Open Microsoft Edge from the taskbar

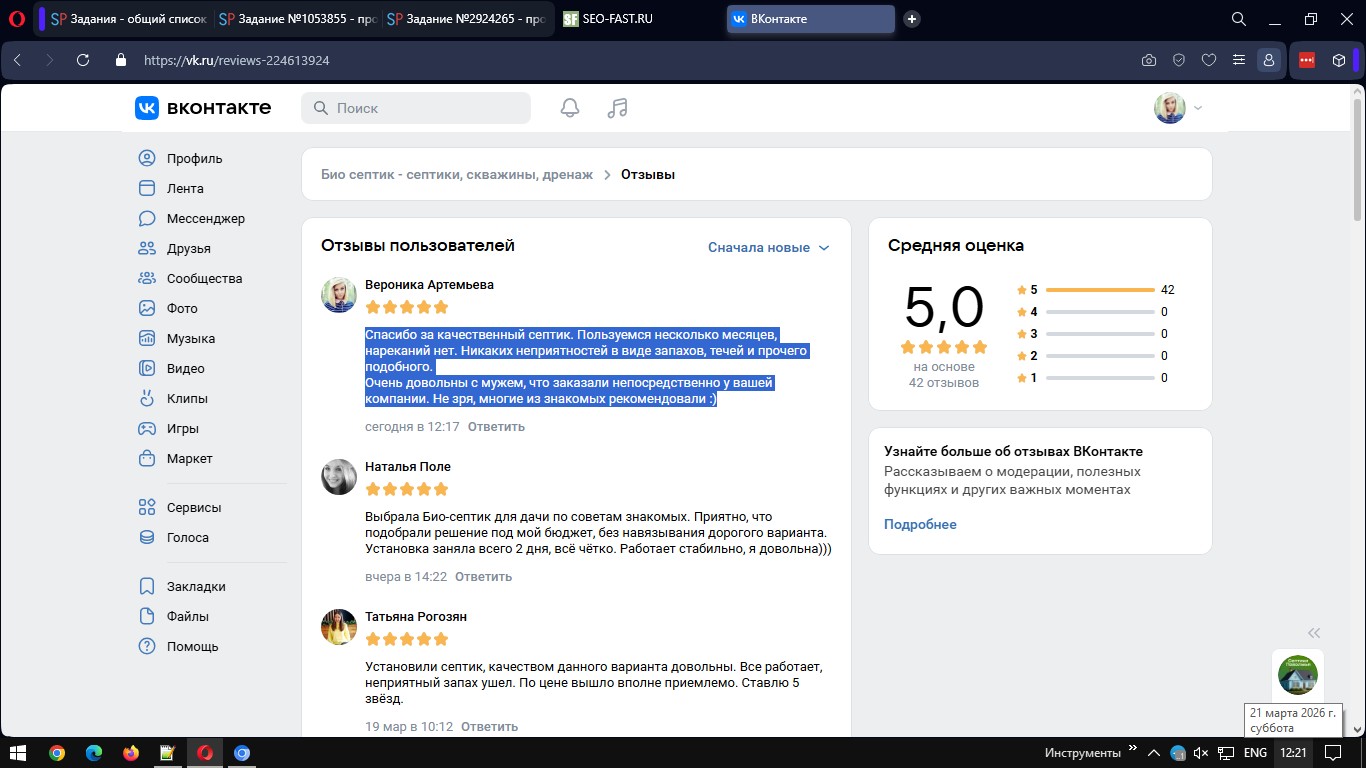[x=94, y=752]
